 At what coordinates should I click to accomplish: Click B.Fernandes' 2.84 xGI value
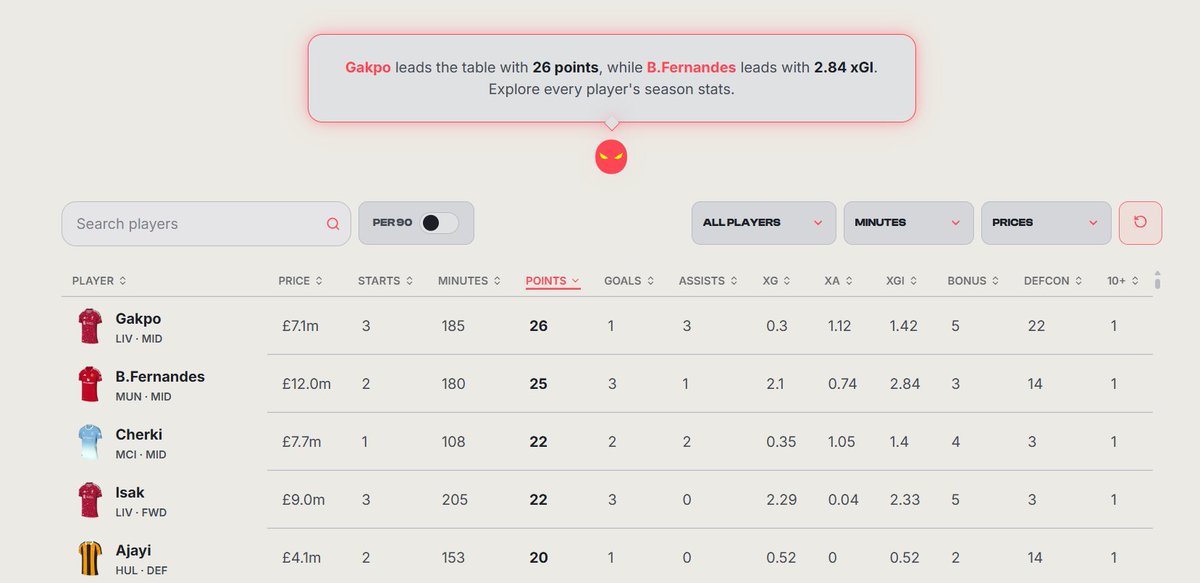coord(903,384)
